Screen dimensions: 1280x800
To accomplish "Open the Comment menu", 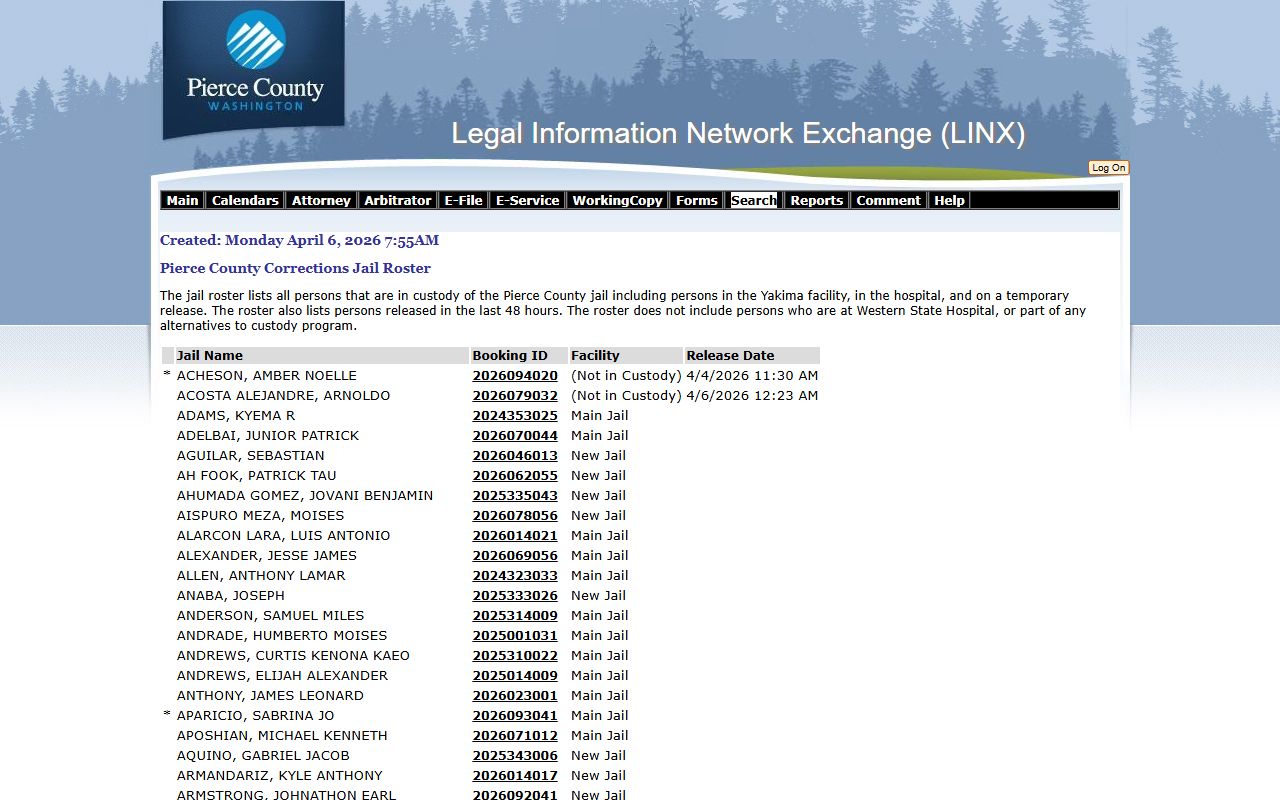I will pyautogui.click(x=888, y=200).
